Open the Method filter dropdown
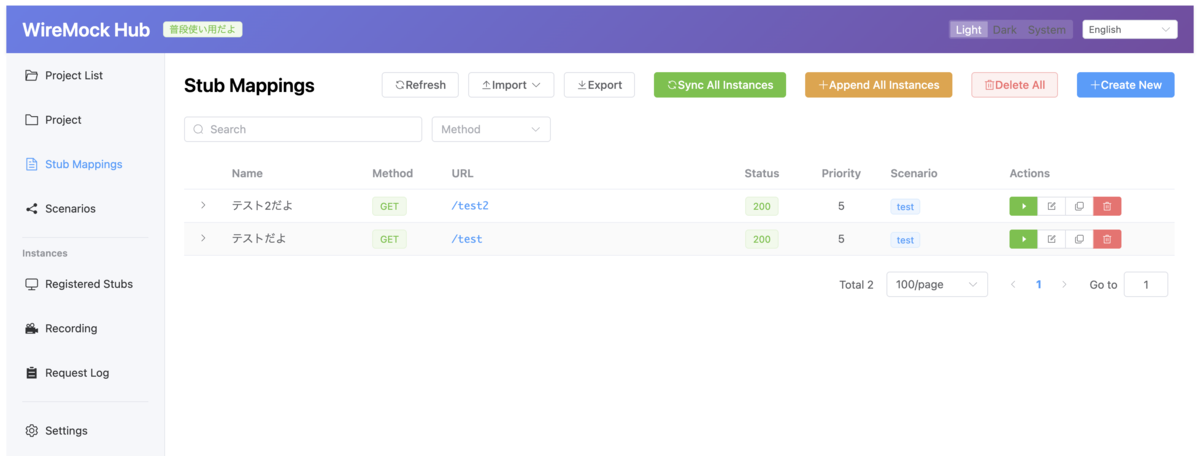Image resolution: width=1200 pixels, height=456 pixels. point(491,129)
